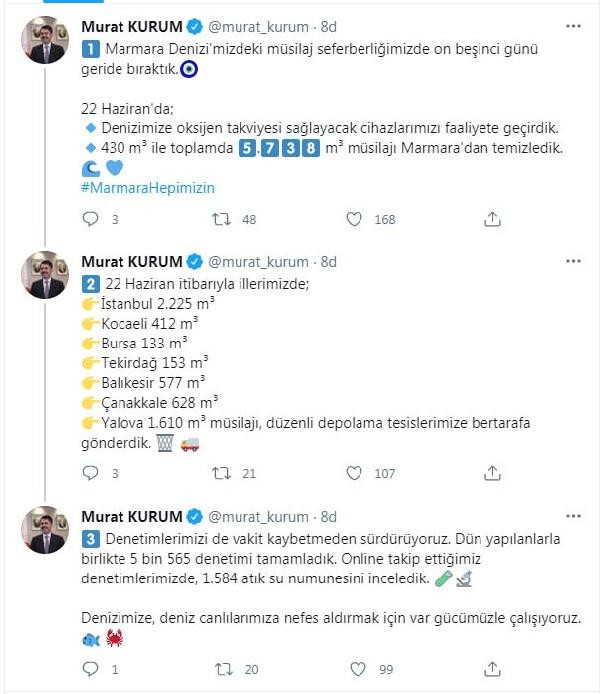Share the second tweet about İstanbul totals
The image size is (600, 694).
[x=492, y=473]
